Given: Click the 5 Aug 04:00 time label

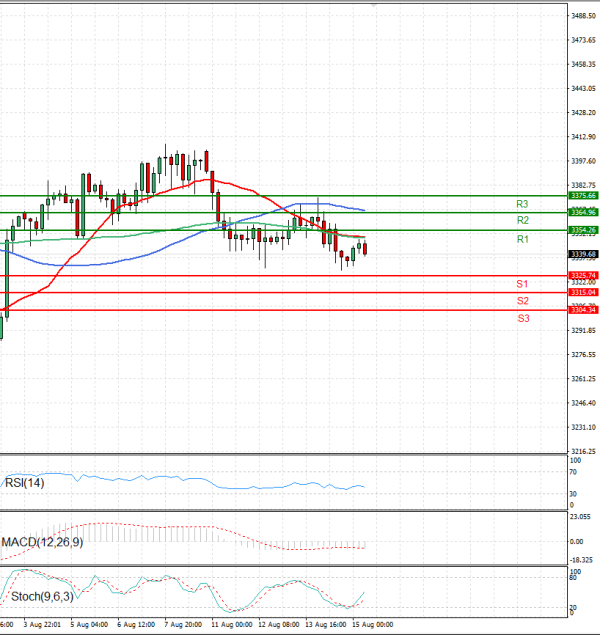Looking at the screenshot, I should [89, 624].
